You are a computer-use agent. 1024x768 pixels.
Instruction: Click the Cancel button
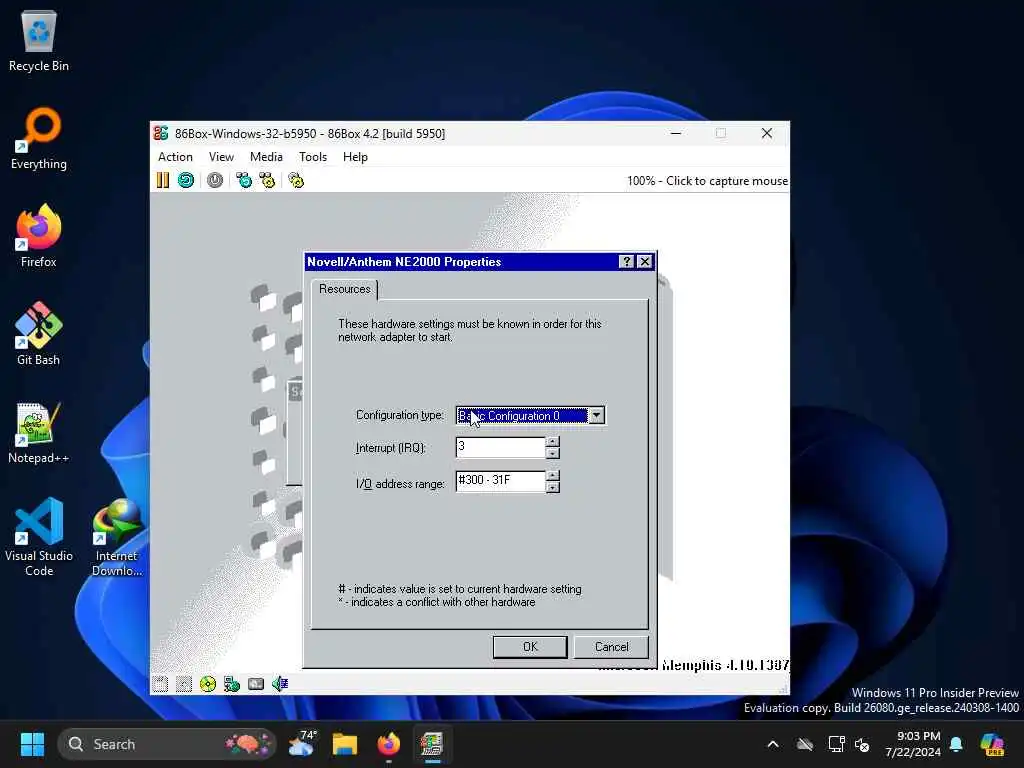click(x=611, y=647)
